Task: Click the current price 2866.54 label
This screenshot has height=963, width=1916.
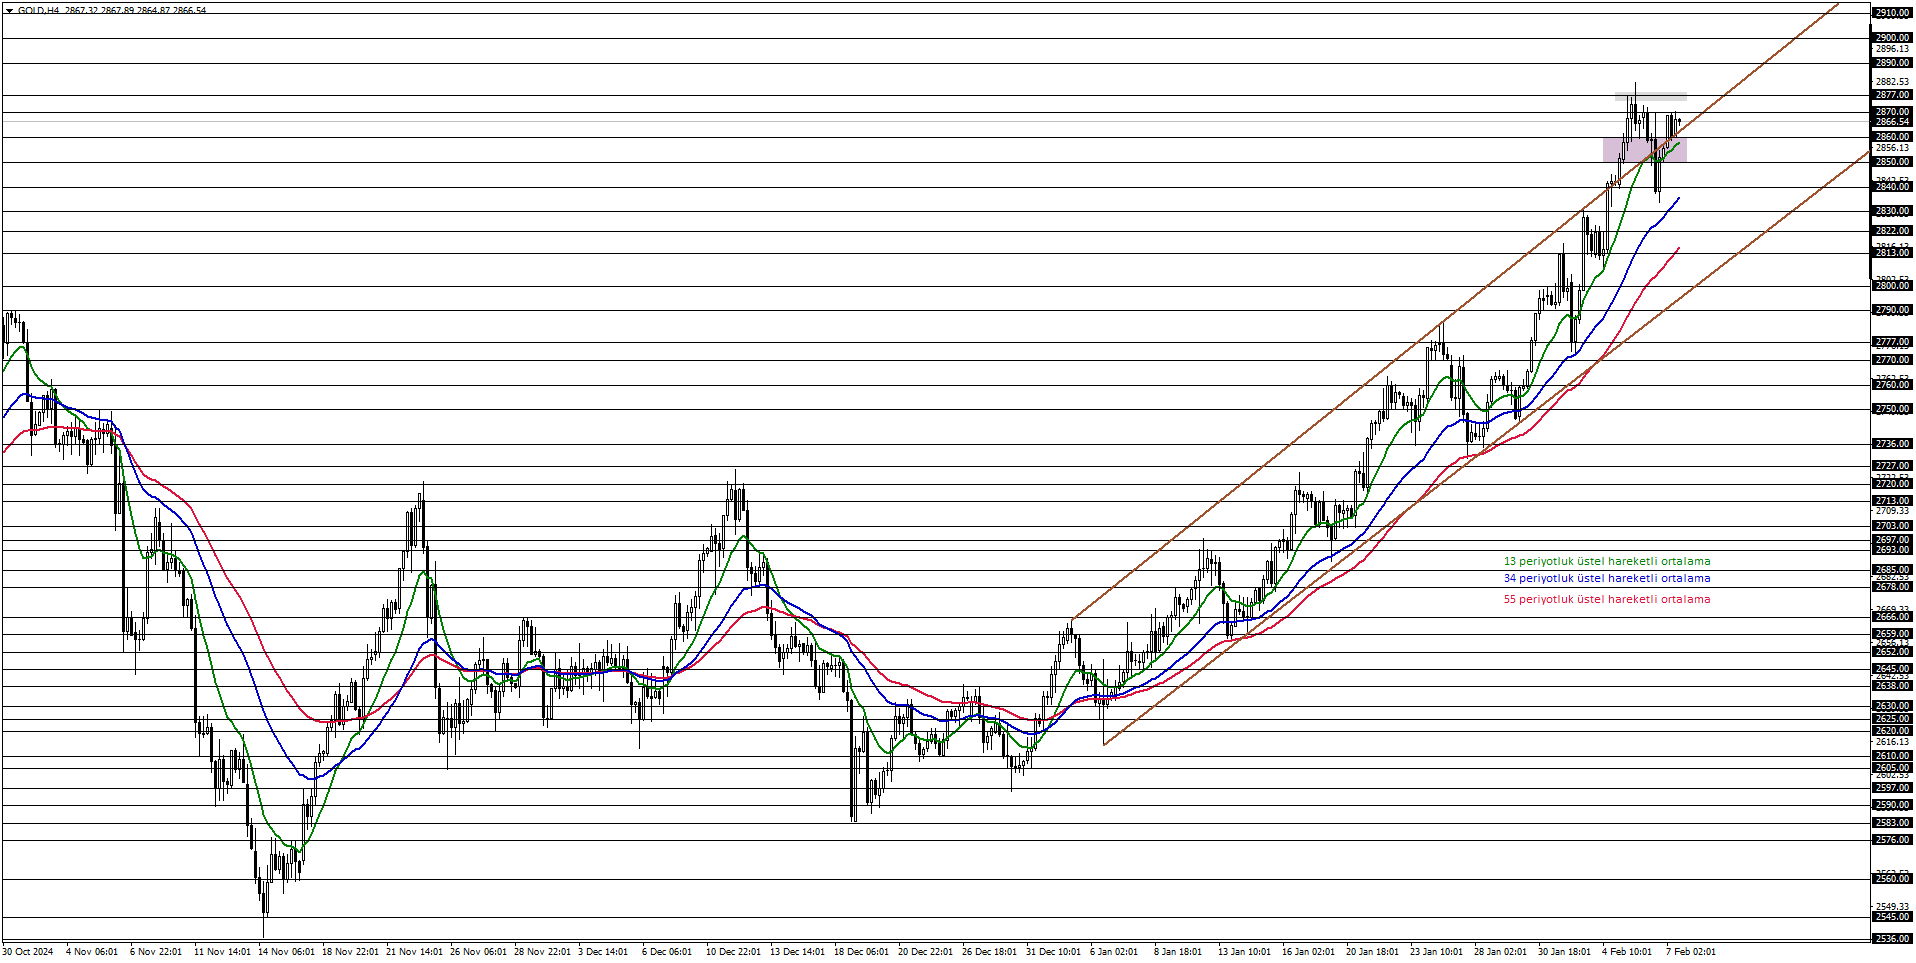Action: (x=1892, y=122)
